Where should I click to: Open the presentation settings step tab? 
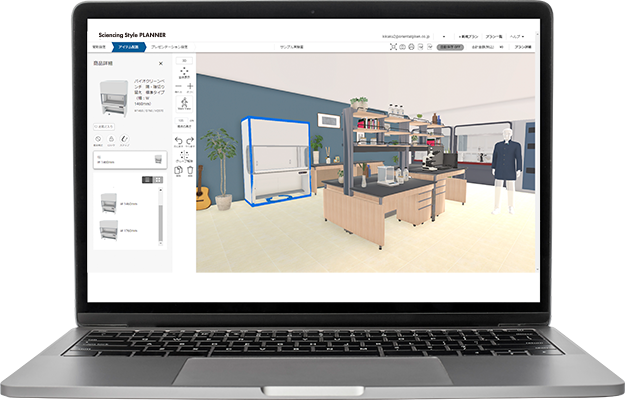170,47
